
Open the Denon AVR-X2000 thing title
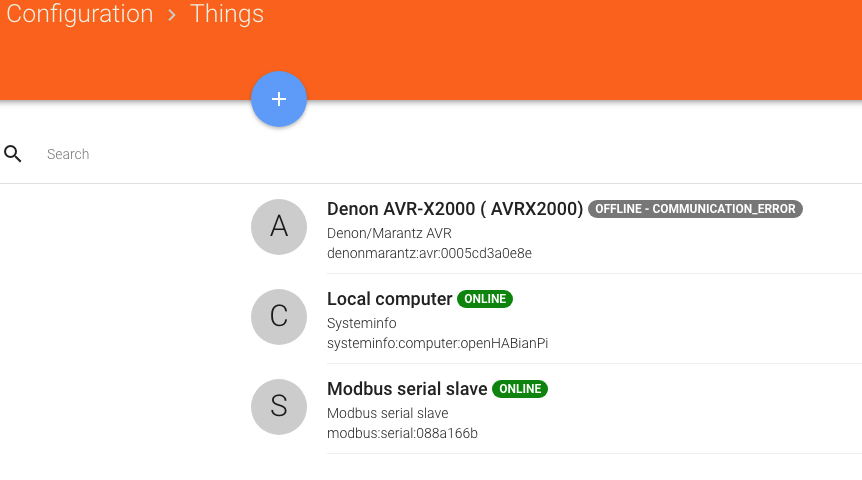455,209
